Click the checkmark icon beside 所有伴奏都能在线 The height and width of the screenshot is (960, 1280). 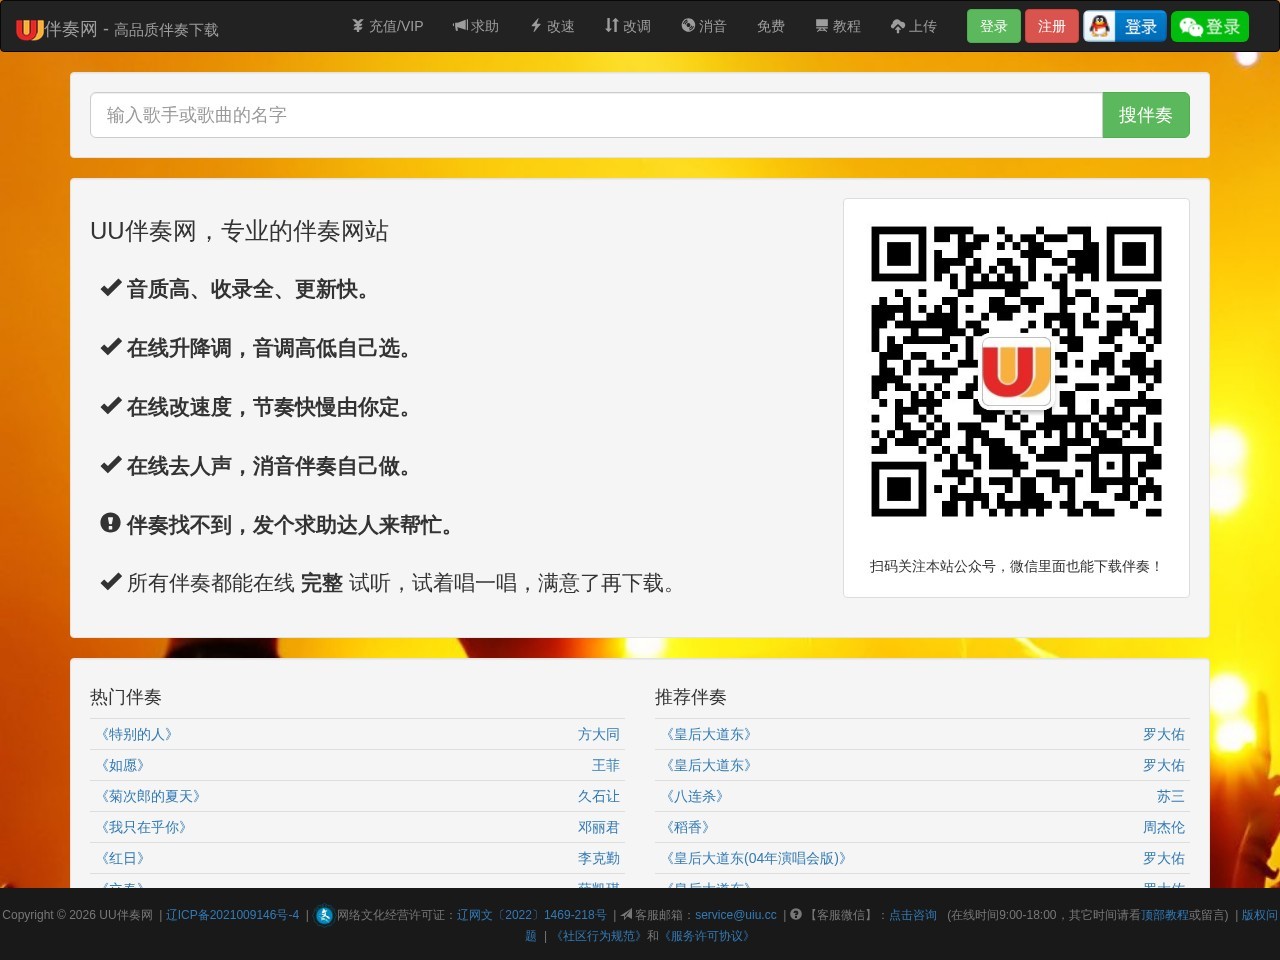pyautogui.click(x=110, y=582)
